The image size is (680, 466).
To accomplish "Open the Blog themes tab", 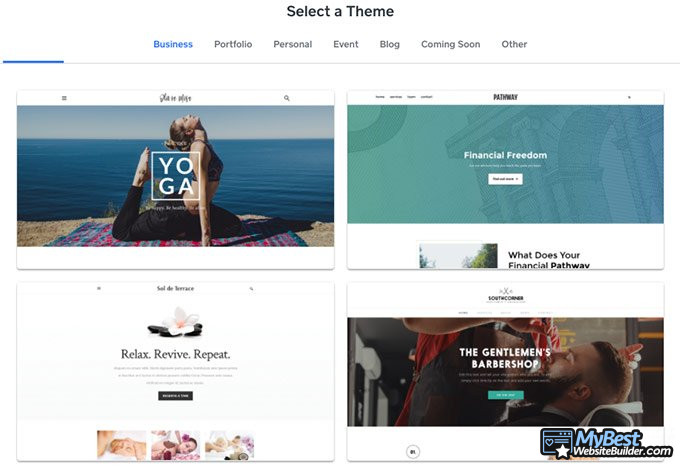I will [390, 44].
